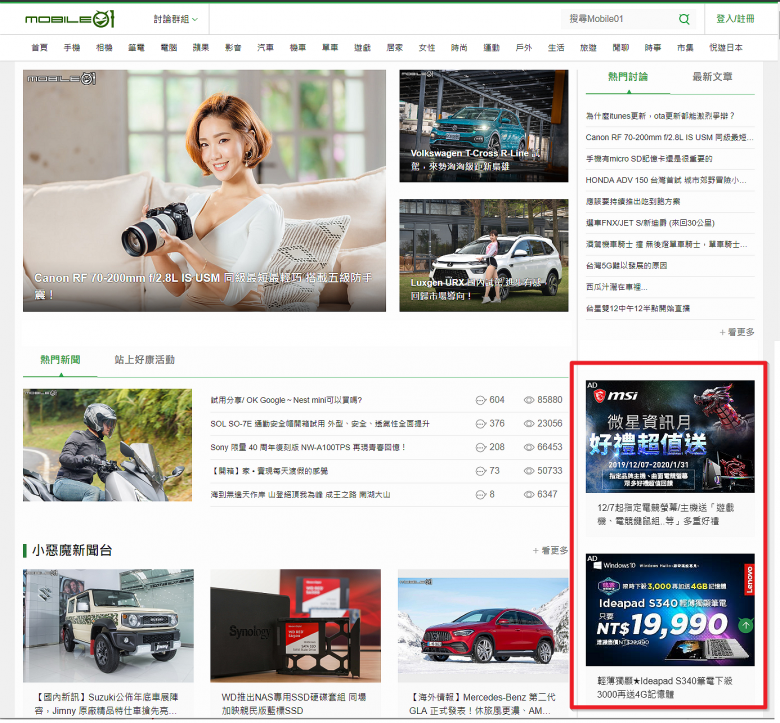Screen dimensions: 780x723
Task: Click the green search magnifier icon
Action: (x=684, y=19)
